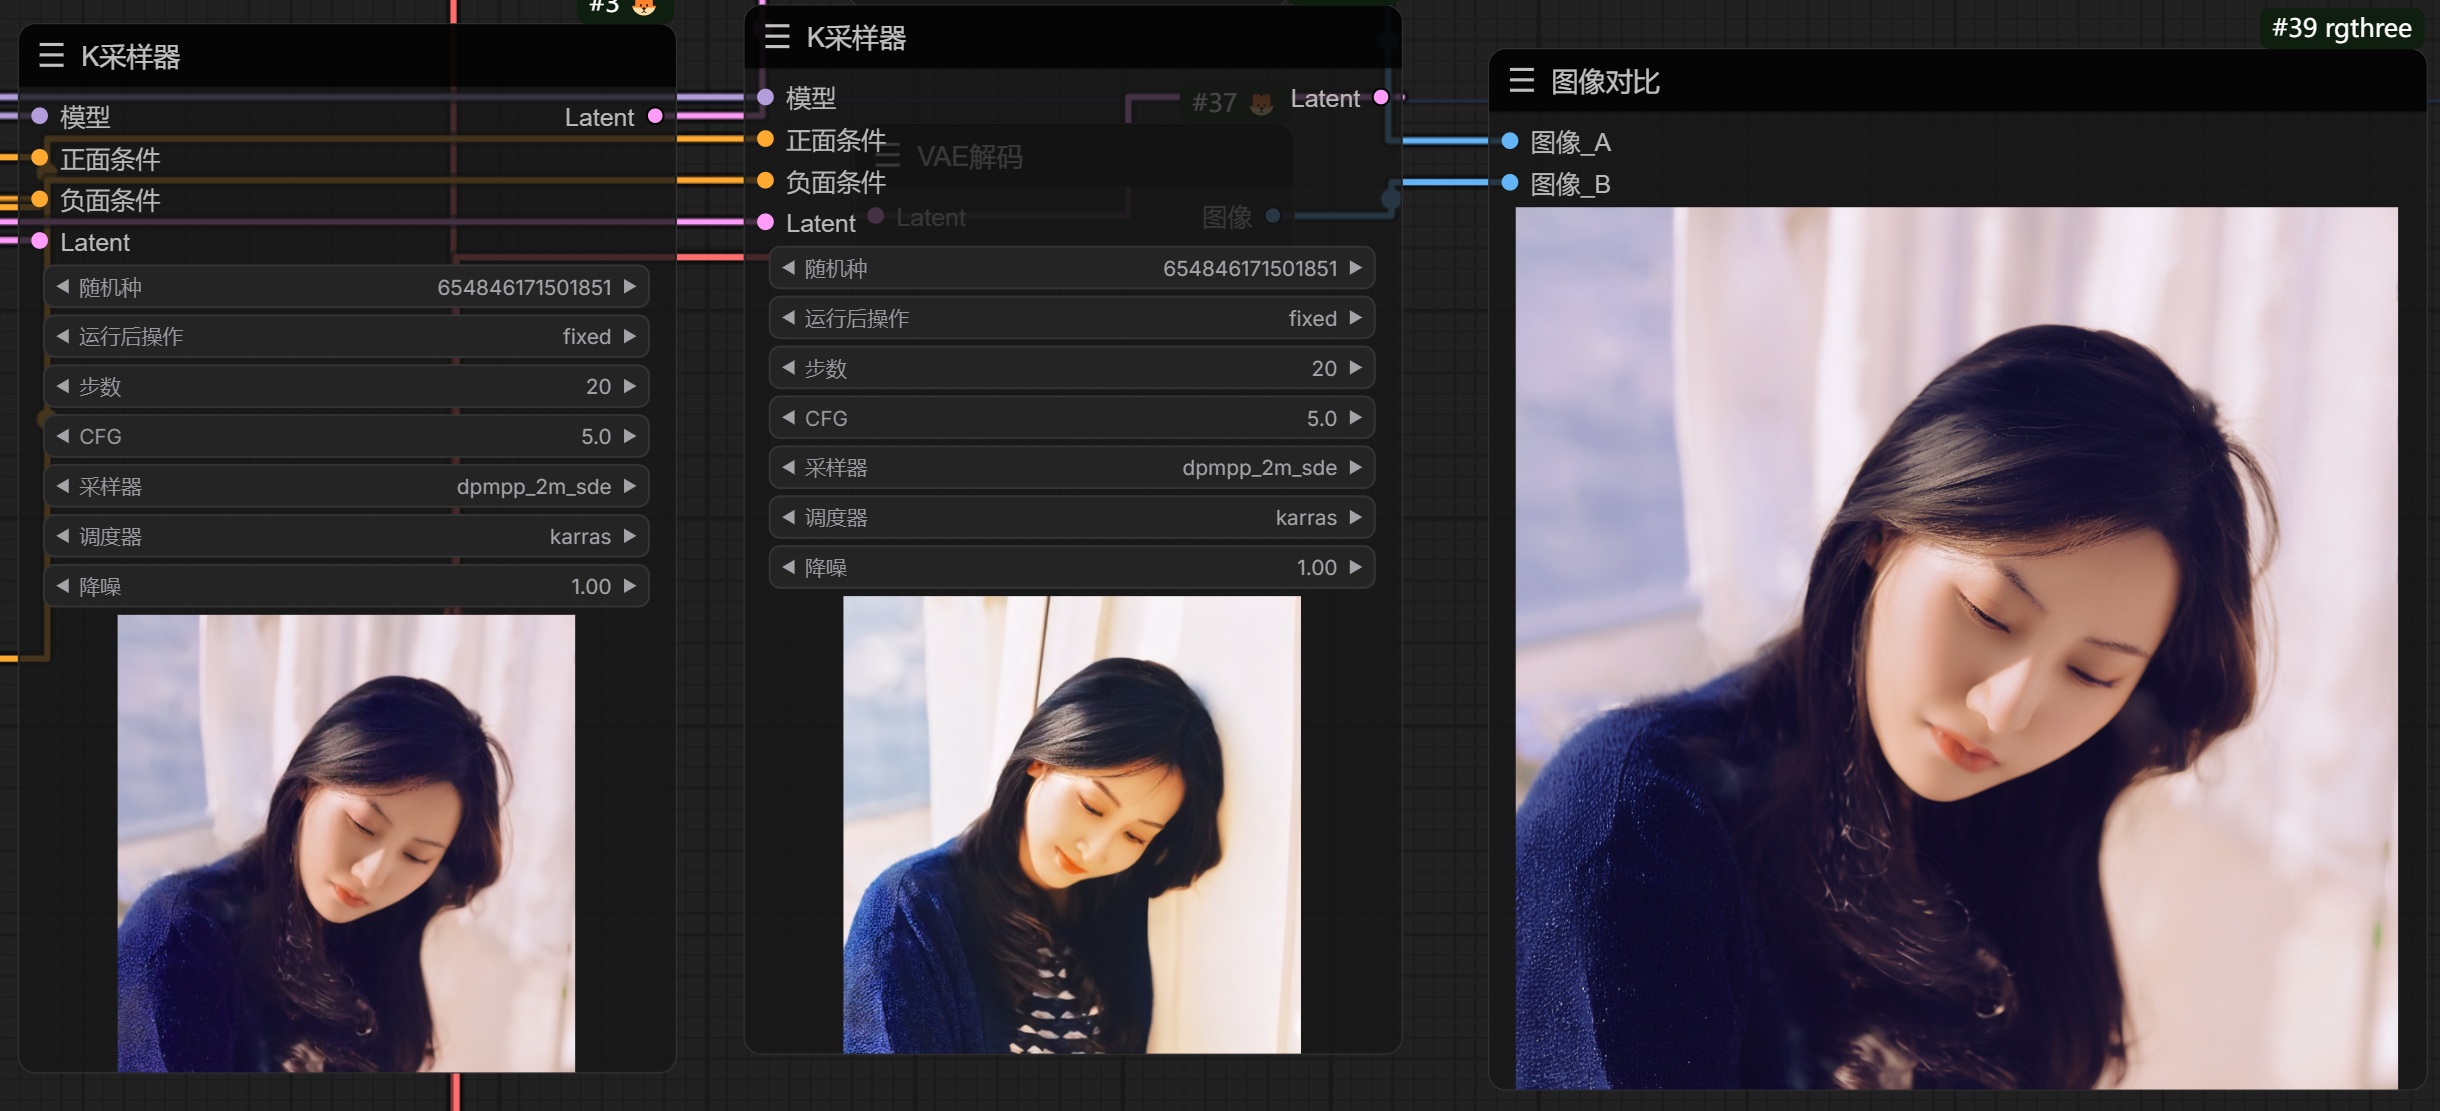The image size is (2440, 1111).
Task: Next 调度器 option via right arrow, middle K采样器
Action: 1356,517
